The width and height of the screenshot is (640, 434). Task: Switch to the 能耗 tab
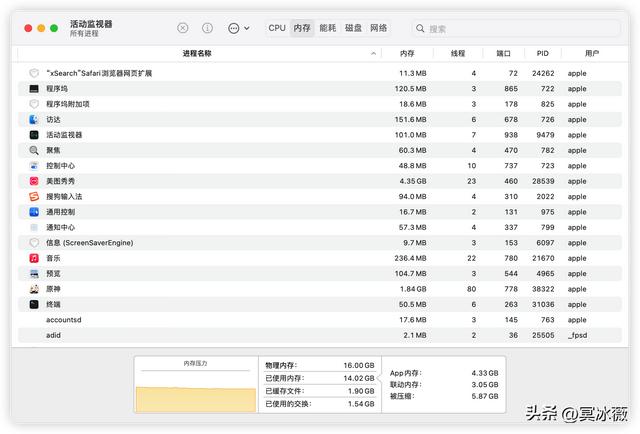(327, 28)
